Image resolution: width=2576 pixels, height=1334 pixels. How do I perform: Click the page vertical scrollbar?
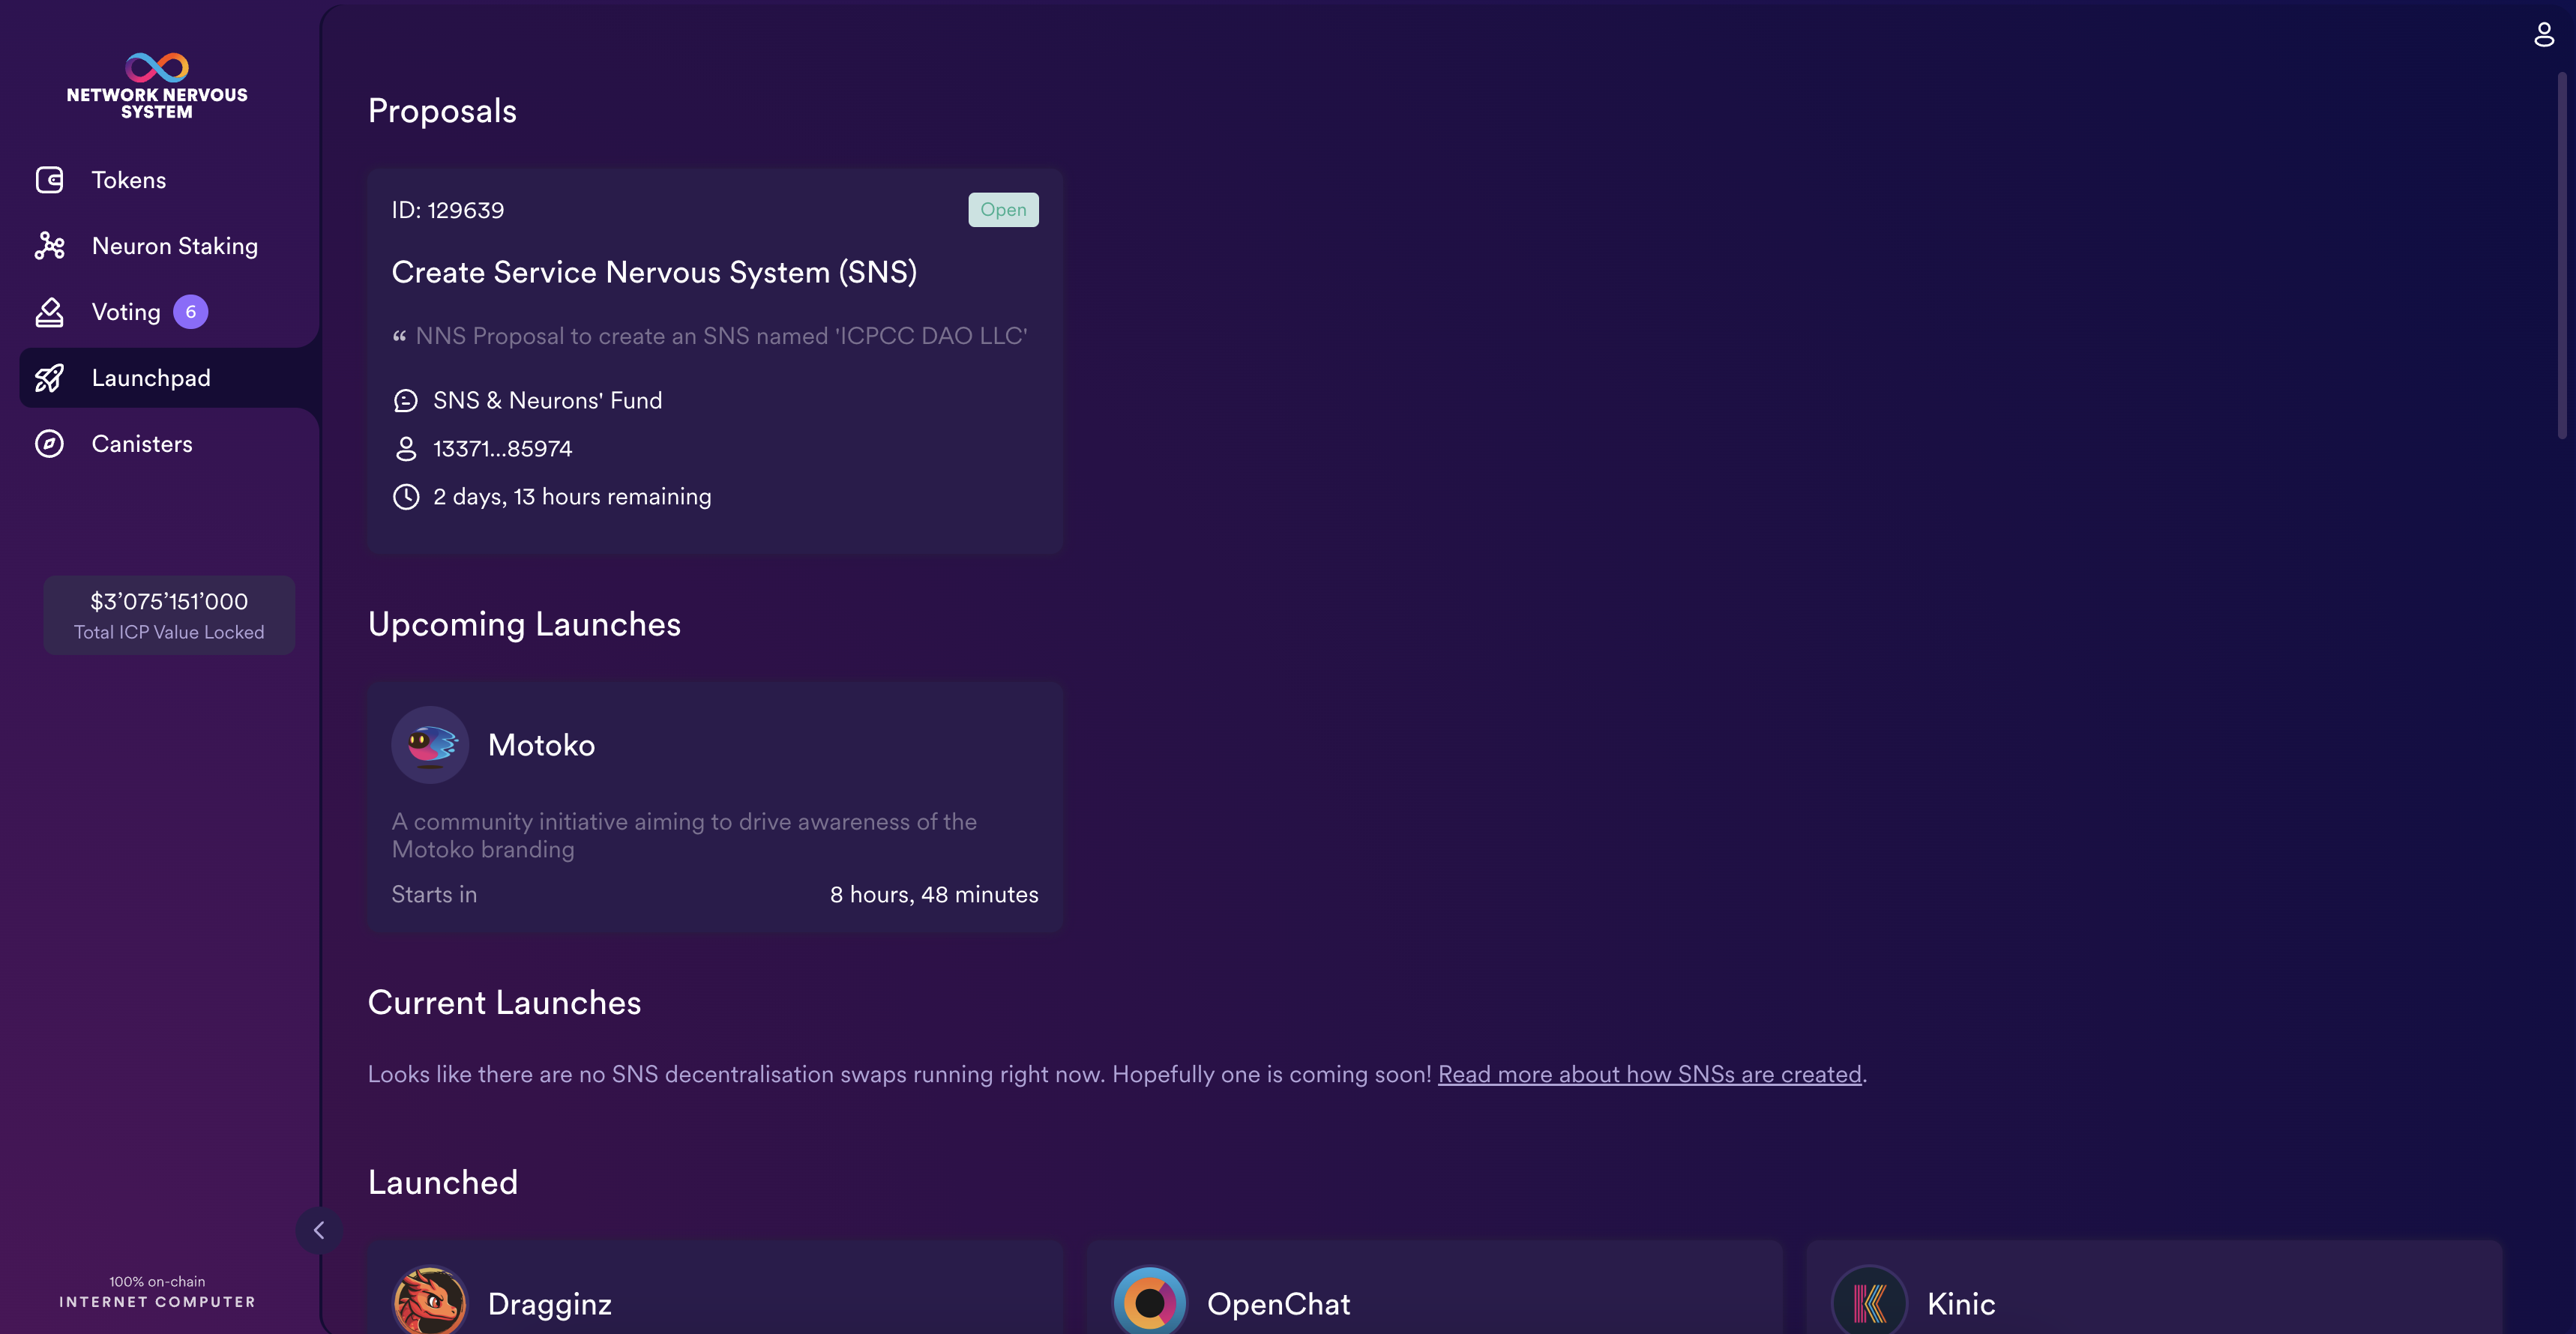click(2561, 255)
